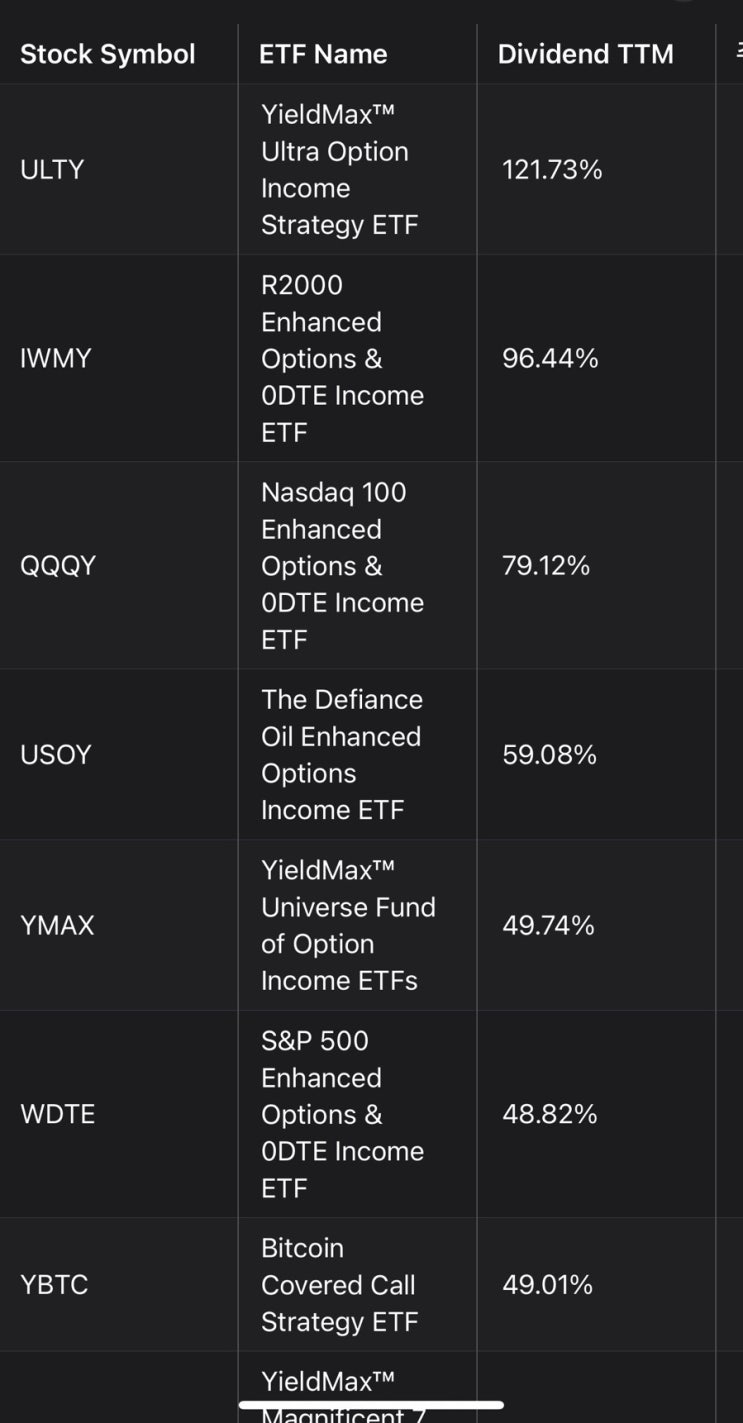Open the YMAX stock symbol
The image size is (743, 1423).
point(57,926)
